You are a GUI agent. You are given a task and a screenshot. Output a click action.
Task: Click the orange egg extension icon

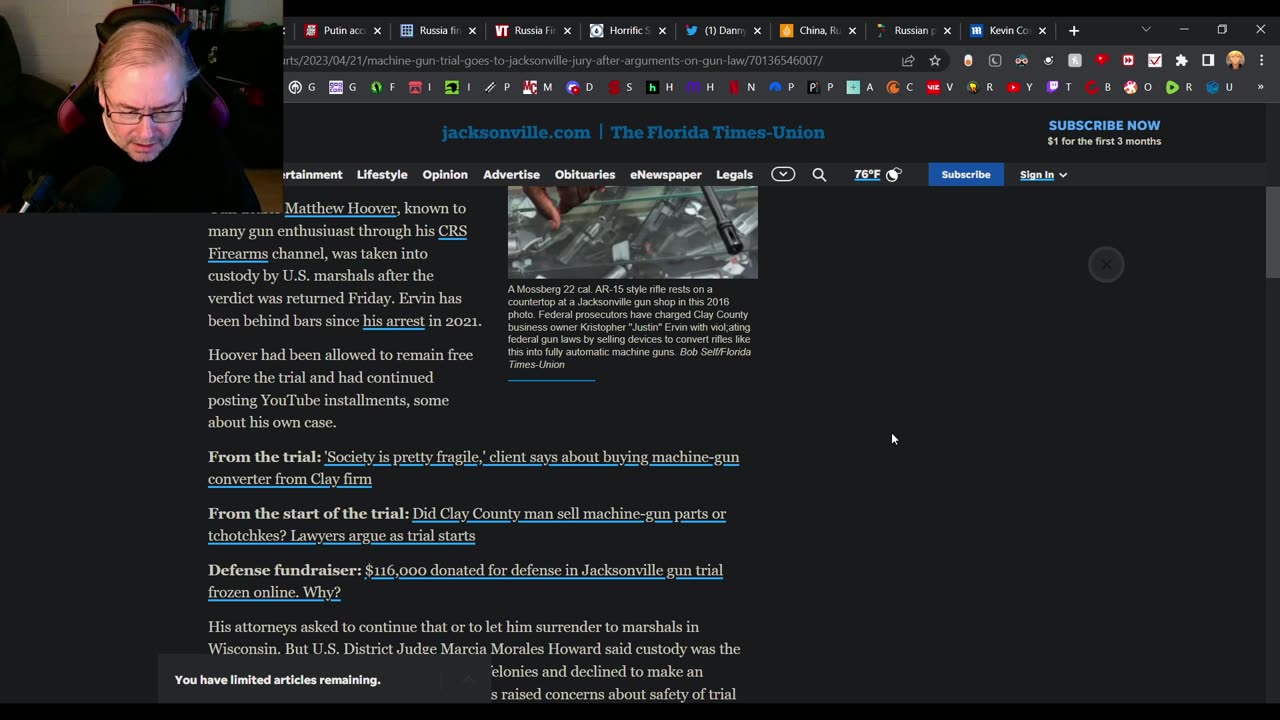(968, 60)
